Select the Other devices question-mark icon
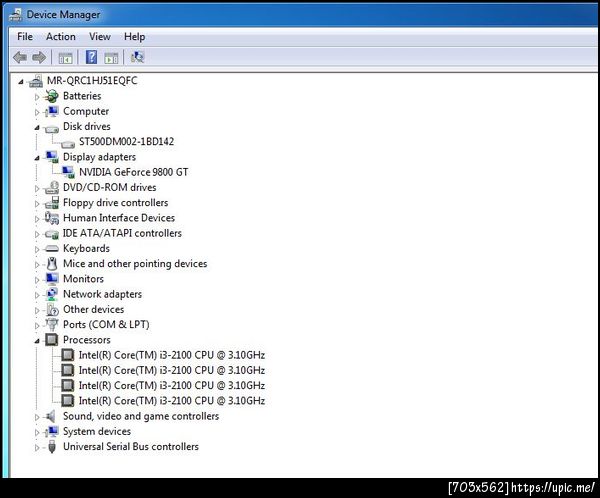Screen dimensions: 600x498 pos(52,310)
